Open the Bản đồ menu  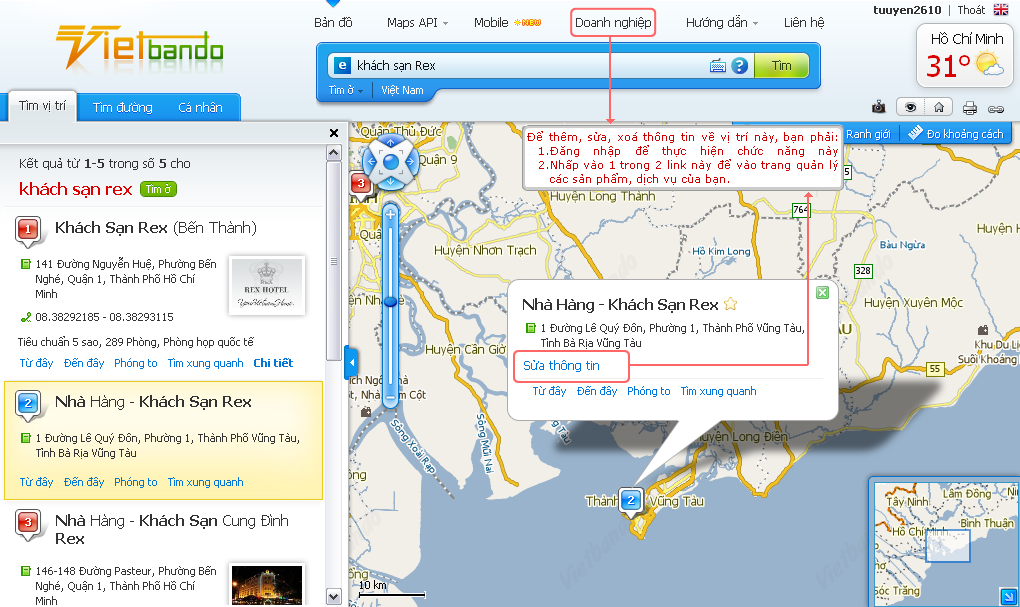coord(333,23)
